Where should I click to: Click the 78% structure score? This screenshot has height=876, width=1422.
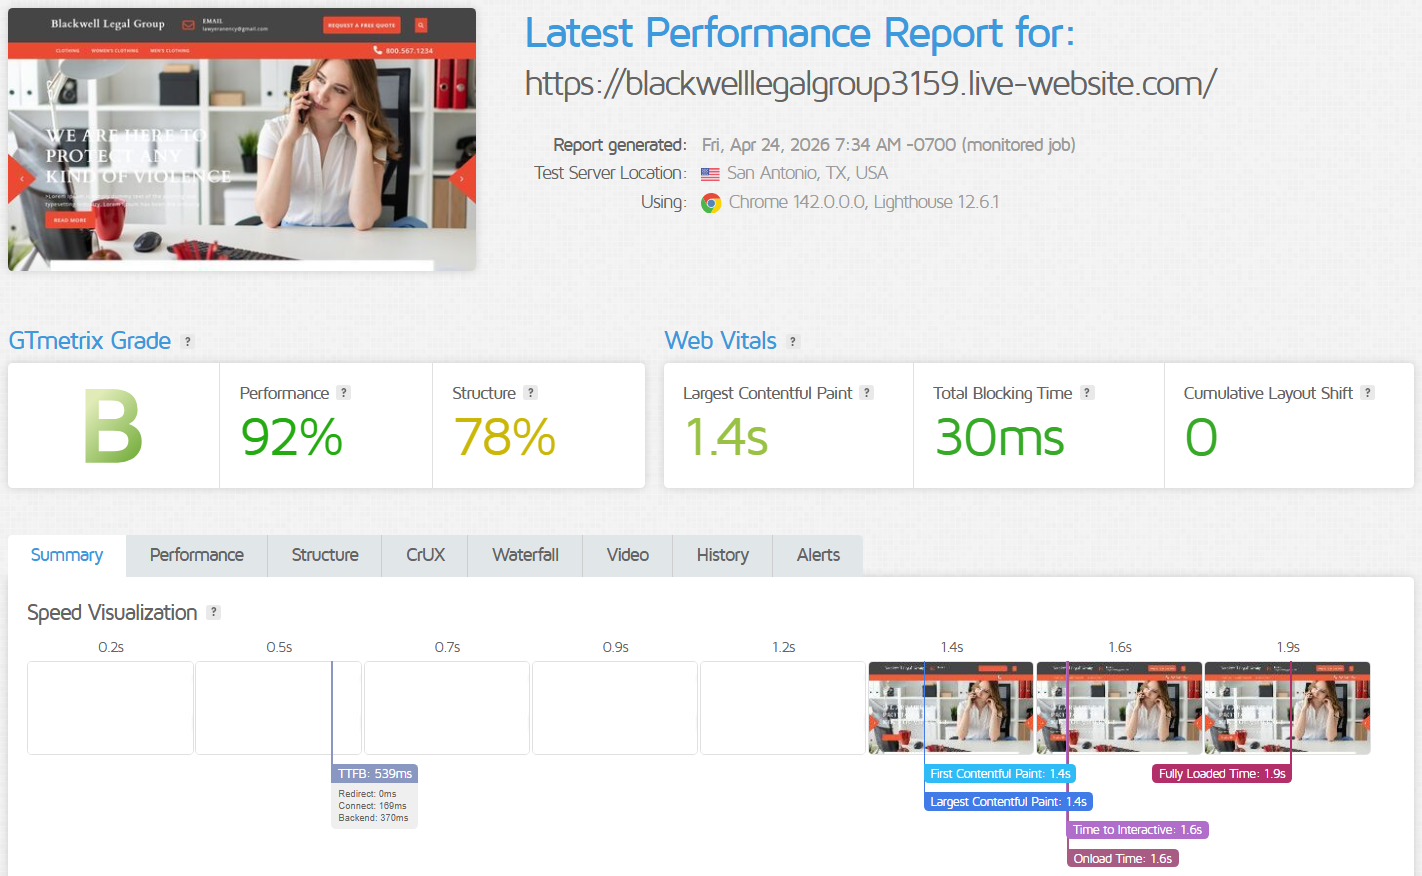pos(504,437)
